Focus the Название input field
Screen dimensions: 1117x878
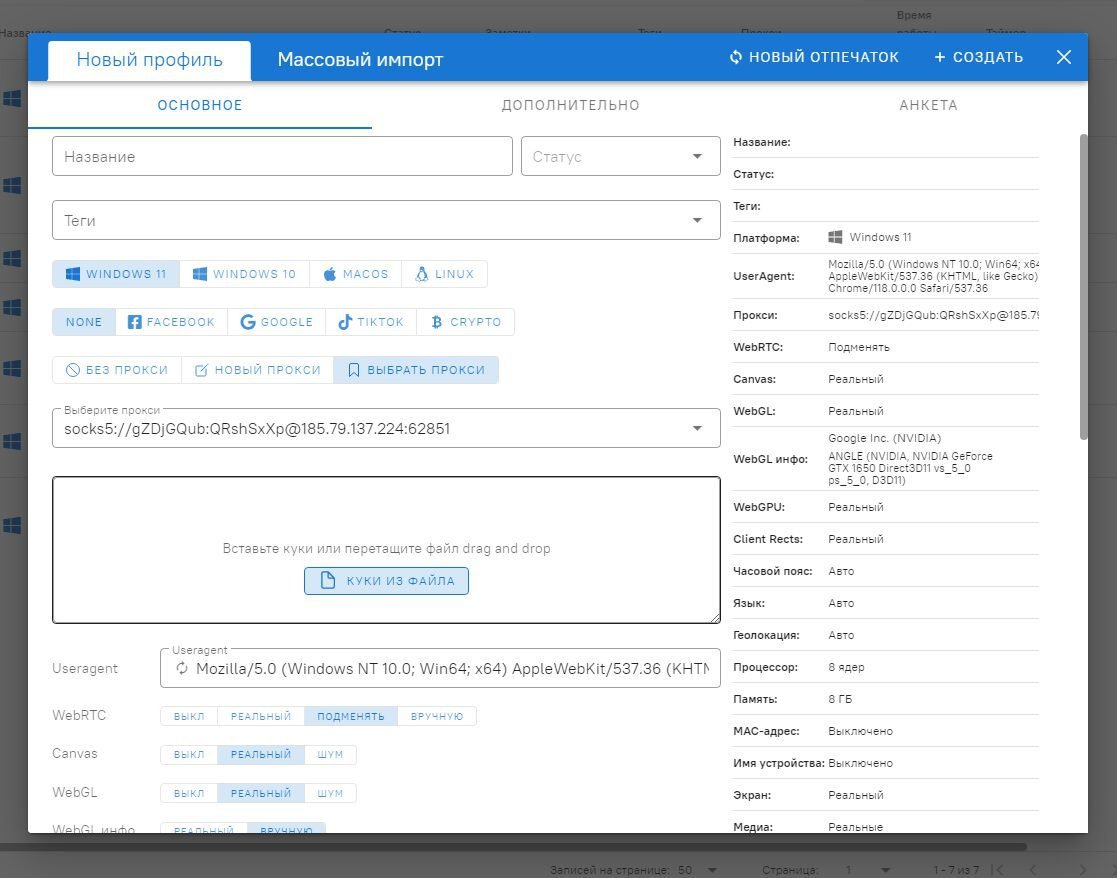click(282, 156)
